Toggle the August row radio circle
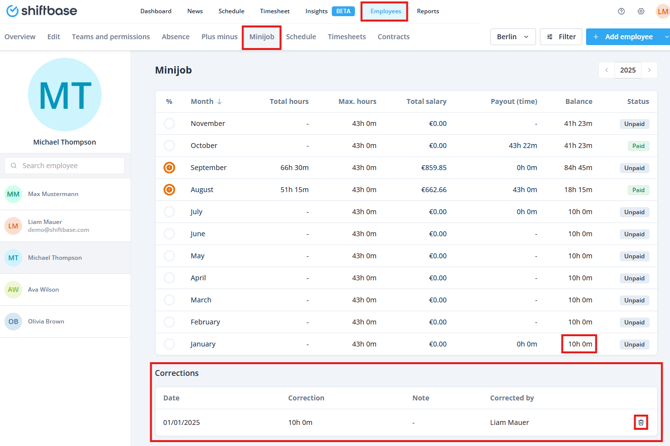Viewport: 670px width, 446px height. [x=169, y=190]
